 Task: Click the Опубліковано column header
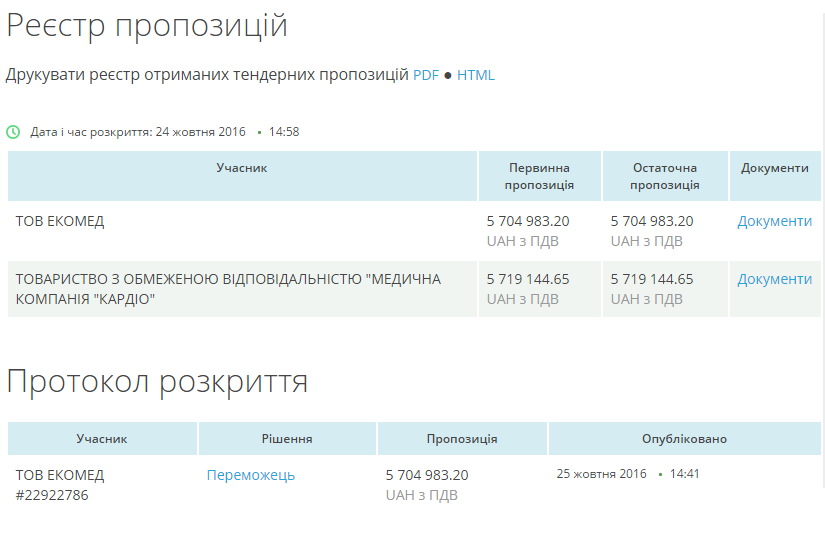tap(684, 439)
